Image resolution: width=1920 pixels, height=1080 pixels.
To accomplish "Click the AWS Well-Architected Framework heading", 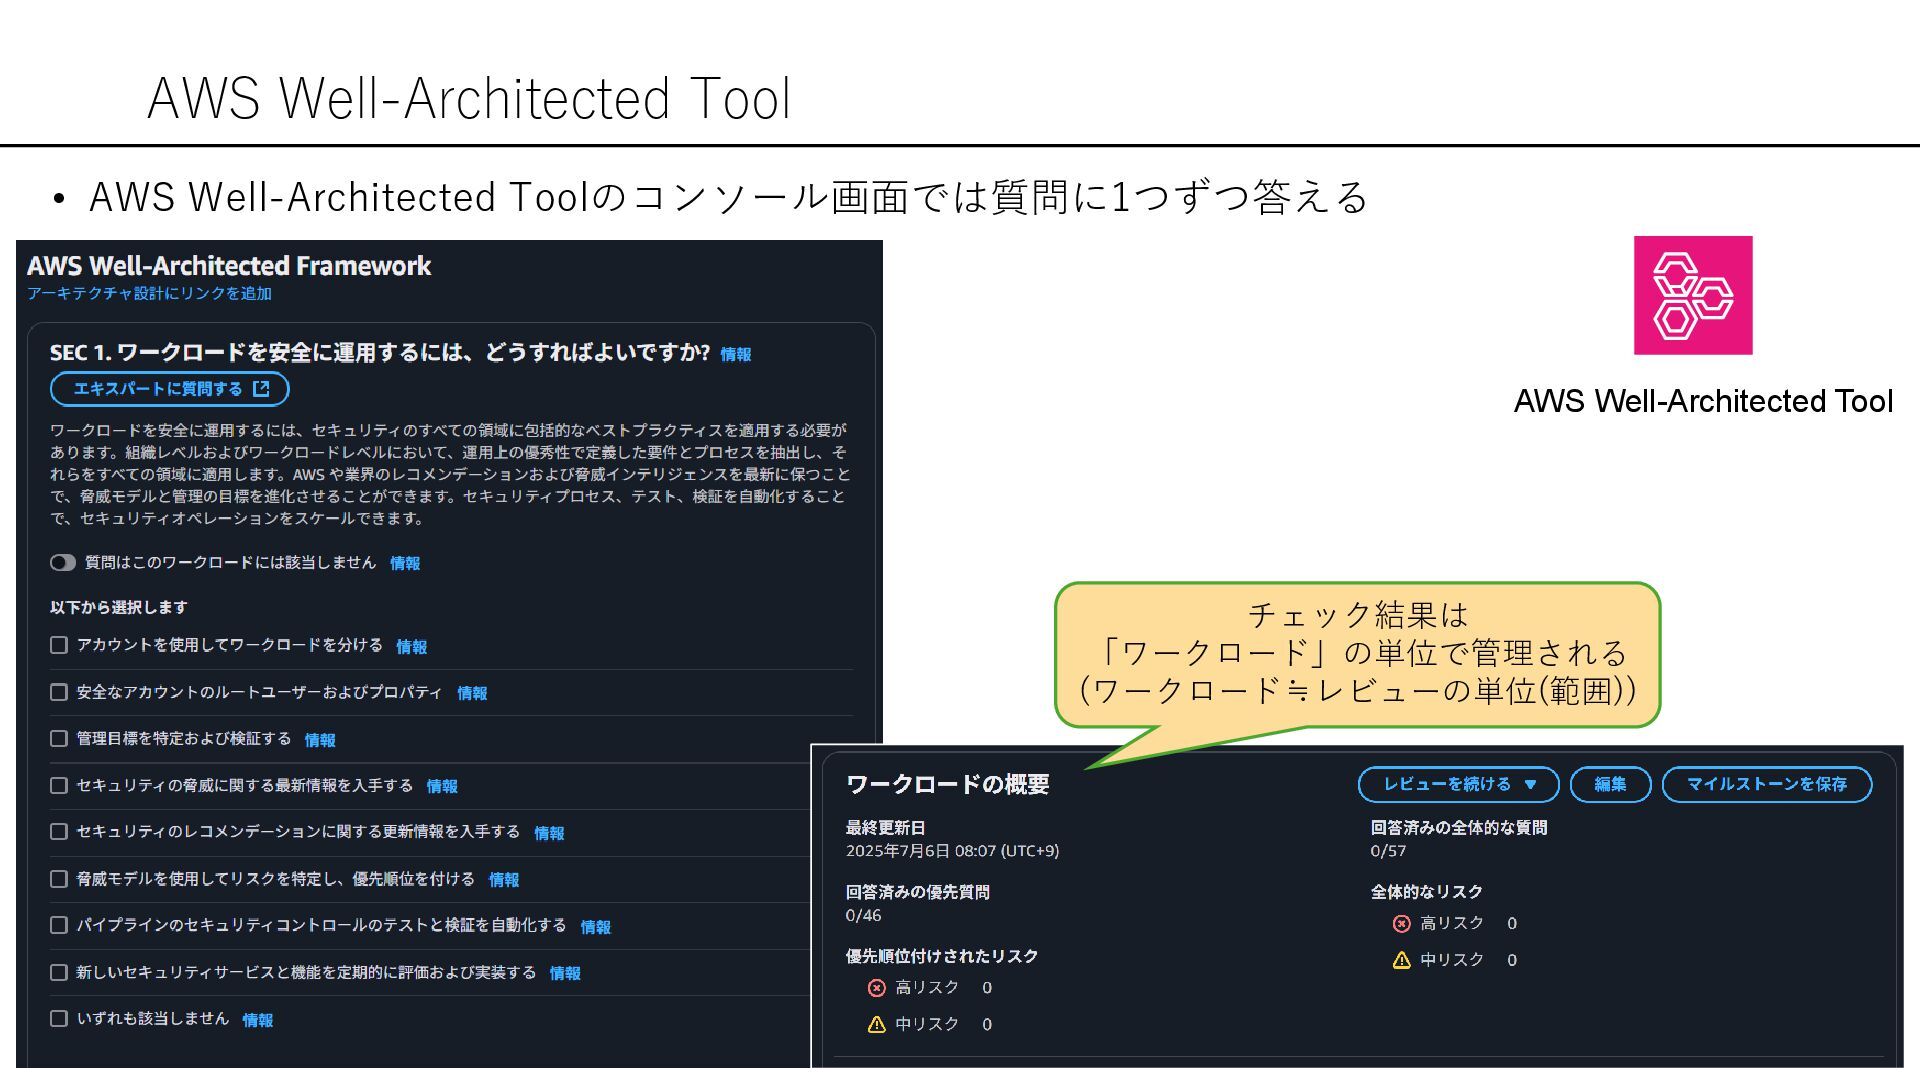I will tap(229, 266).
